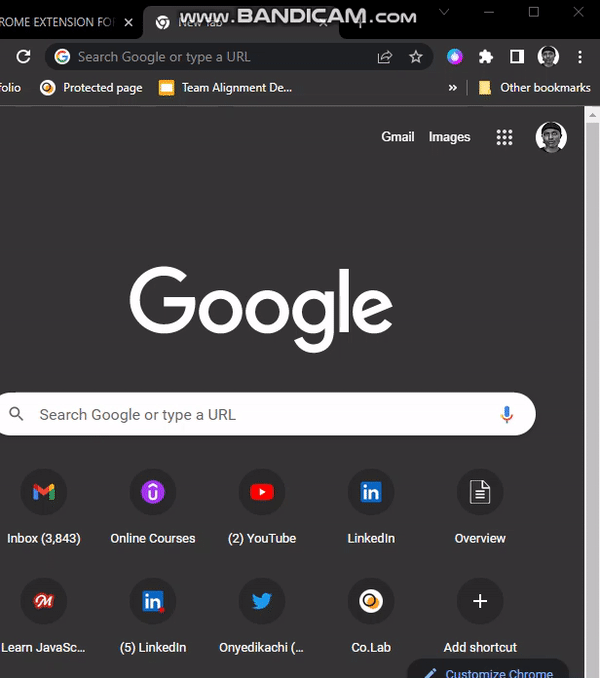Open the Onyedikachi Twitter shortcut

(x=262, y=617)
